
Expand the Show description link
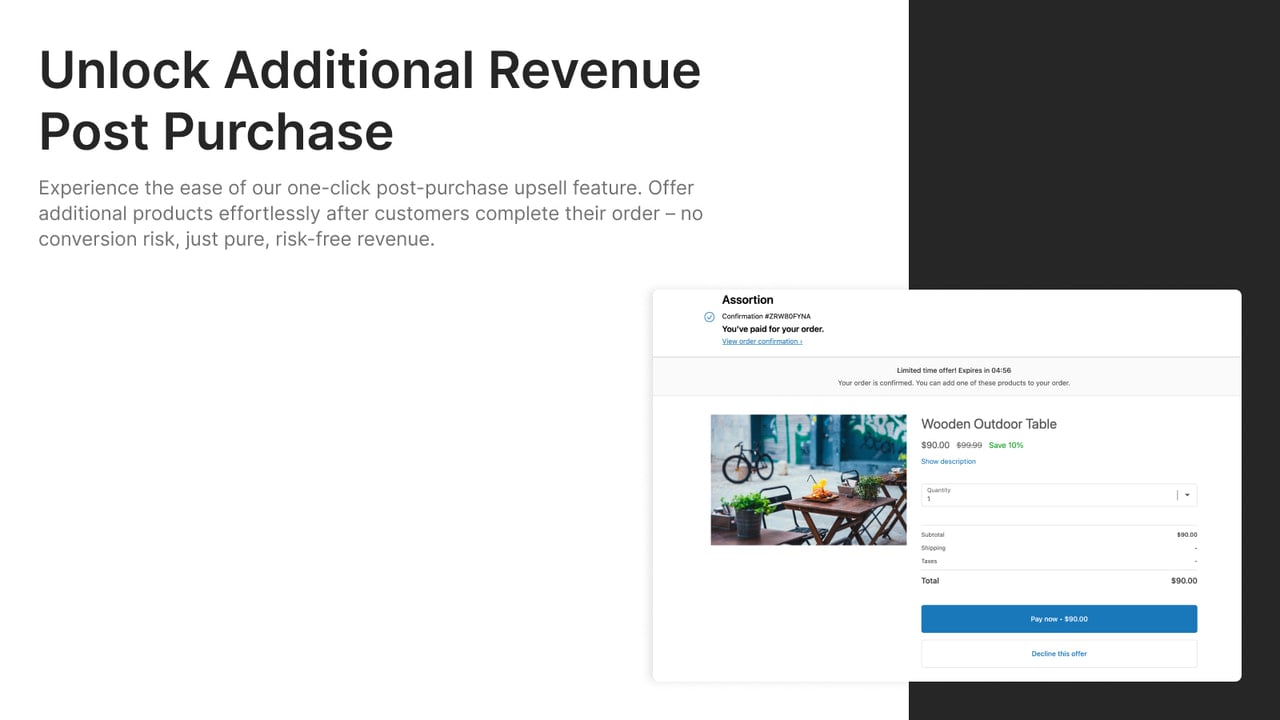coord(948,462)
